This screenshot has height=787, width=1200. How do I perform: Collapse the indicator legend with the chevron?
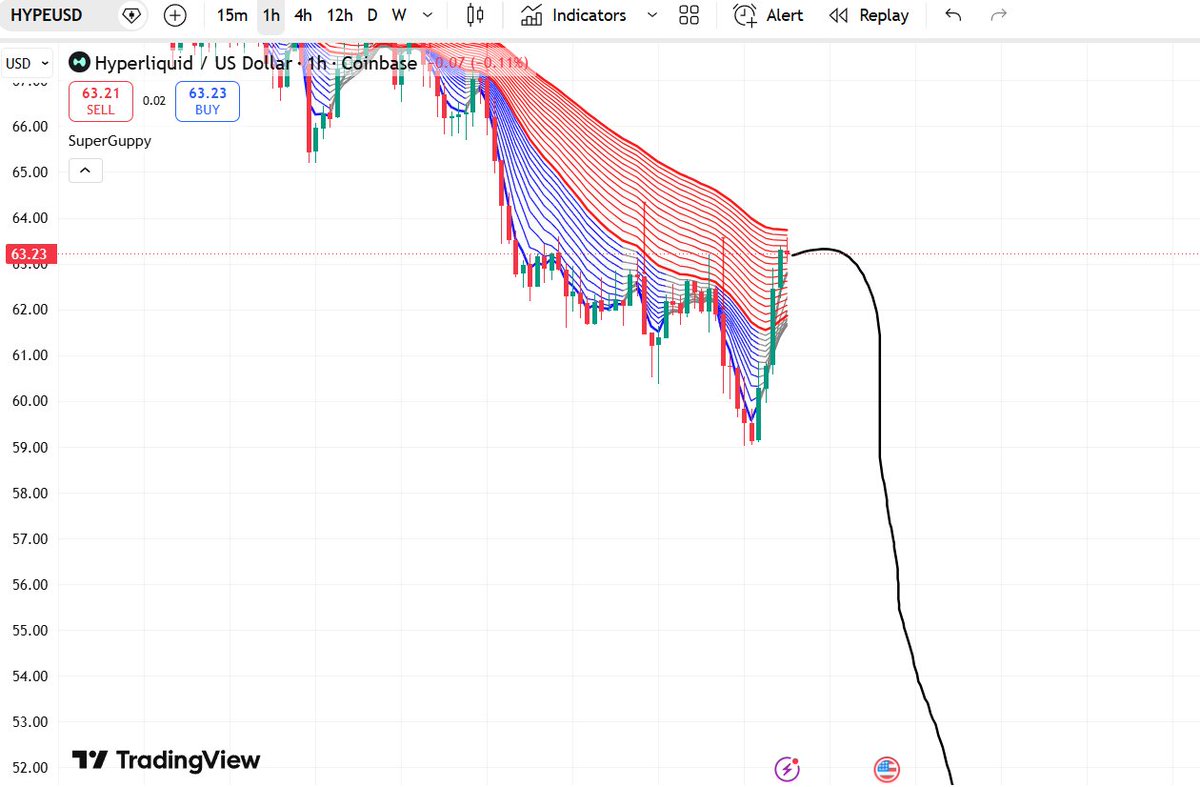coord(85,171)
